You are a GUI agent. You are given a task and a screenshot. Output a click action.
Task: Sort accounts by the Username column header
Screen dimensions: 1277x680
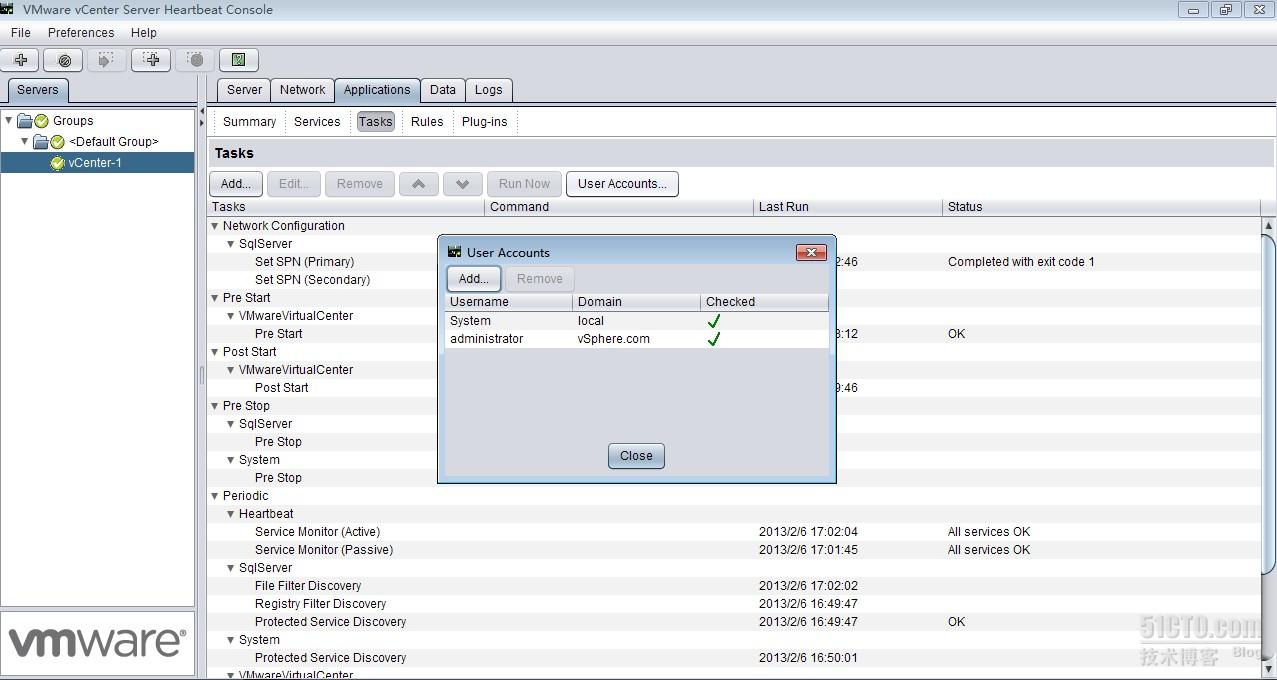509,302
